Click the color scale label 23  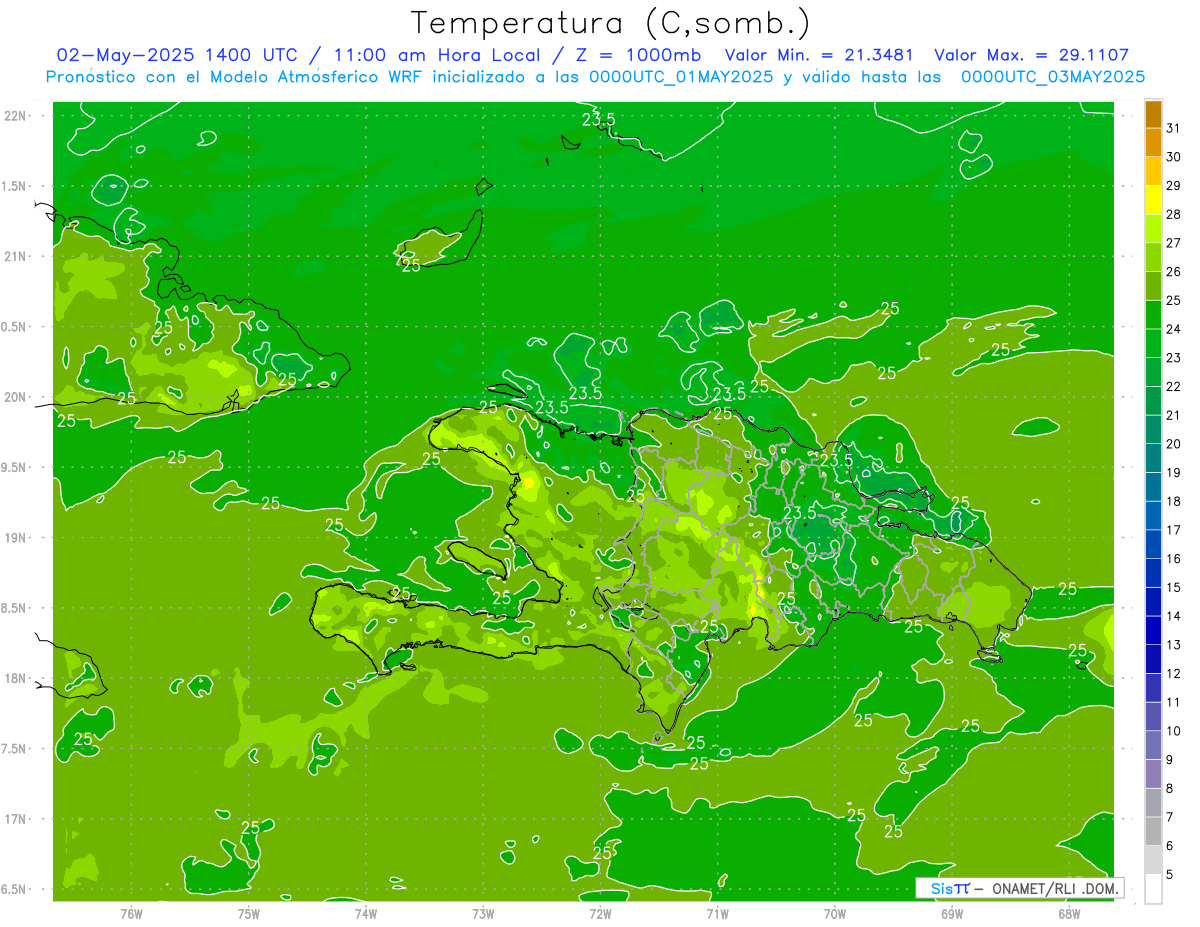point(1174,357)
